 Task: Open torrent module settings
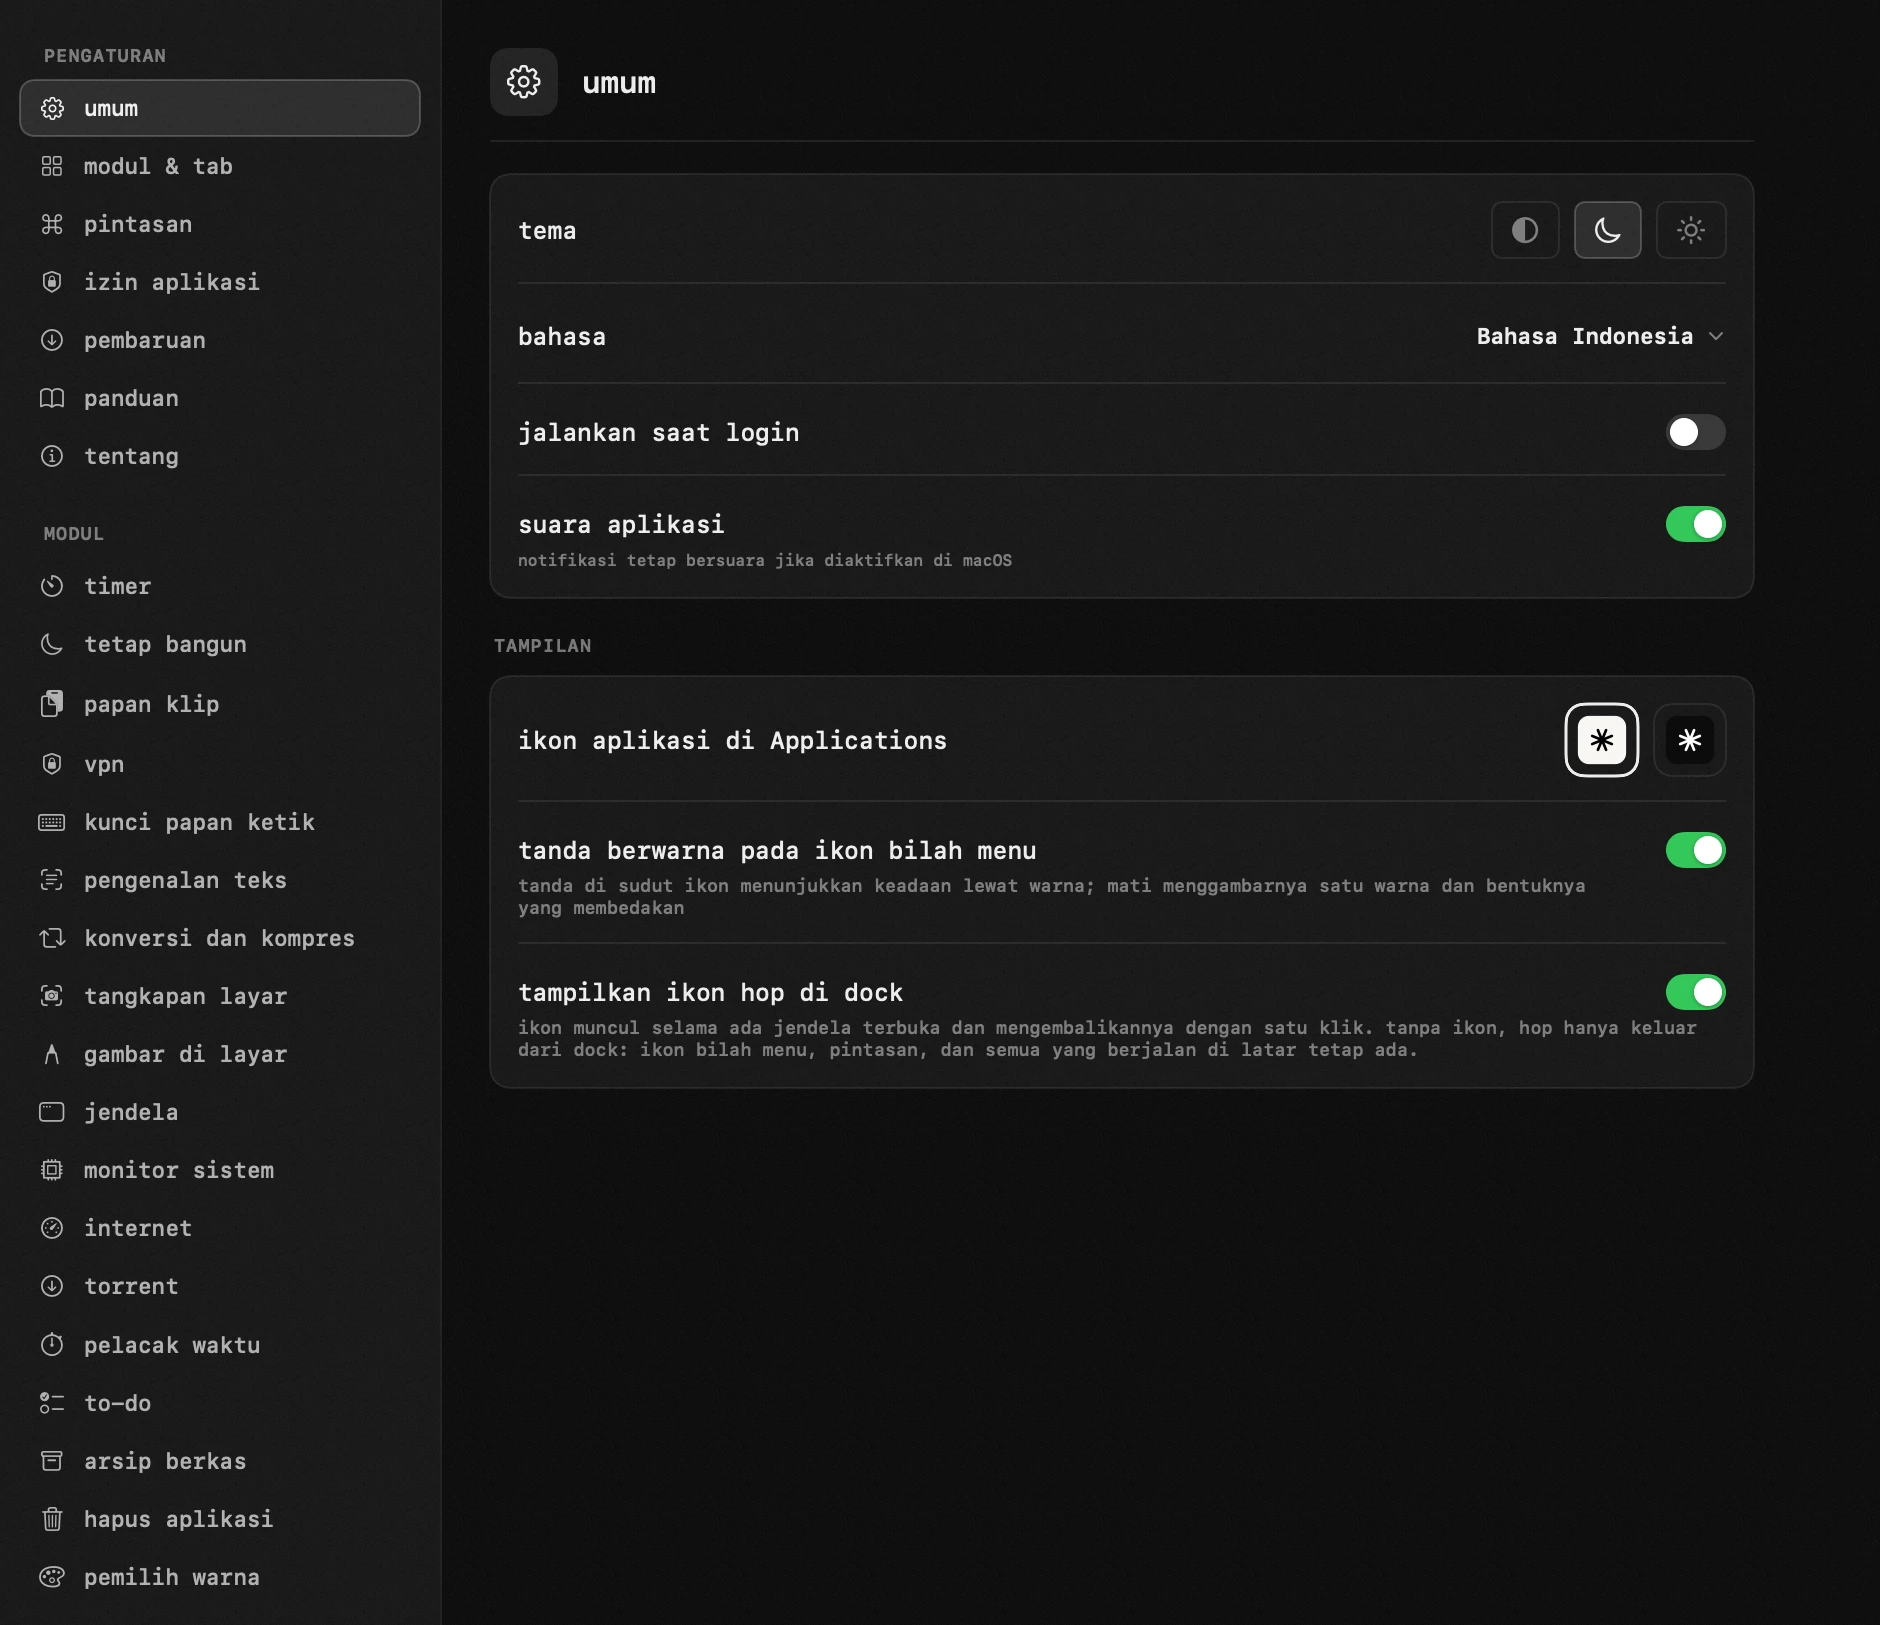(220, 1286)
